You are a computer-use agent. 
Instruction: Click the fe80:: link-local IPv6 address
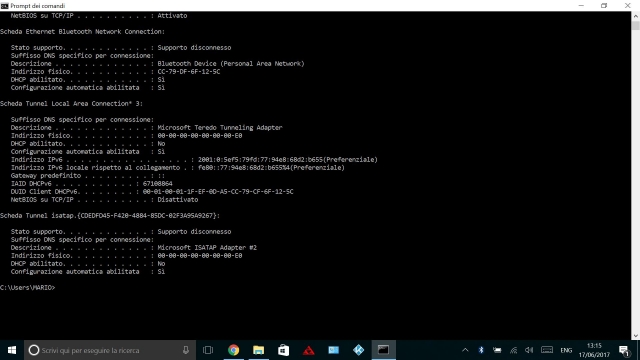click(x=271, y=168)
